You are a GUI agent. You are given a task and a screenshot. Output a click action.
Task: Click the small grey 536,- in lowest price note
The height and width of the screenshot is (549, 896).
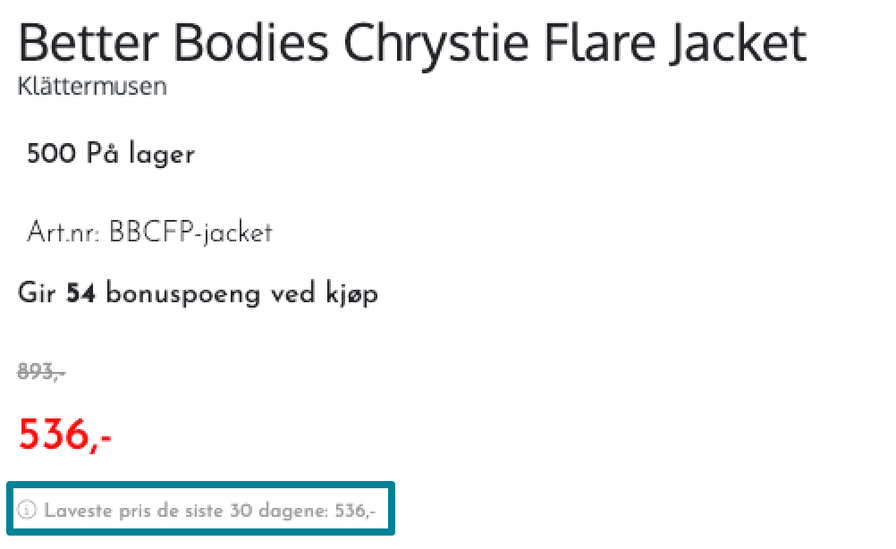tap(356, 512)
